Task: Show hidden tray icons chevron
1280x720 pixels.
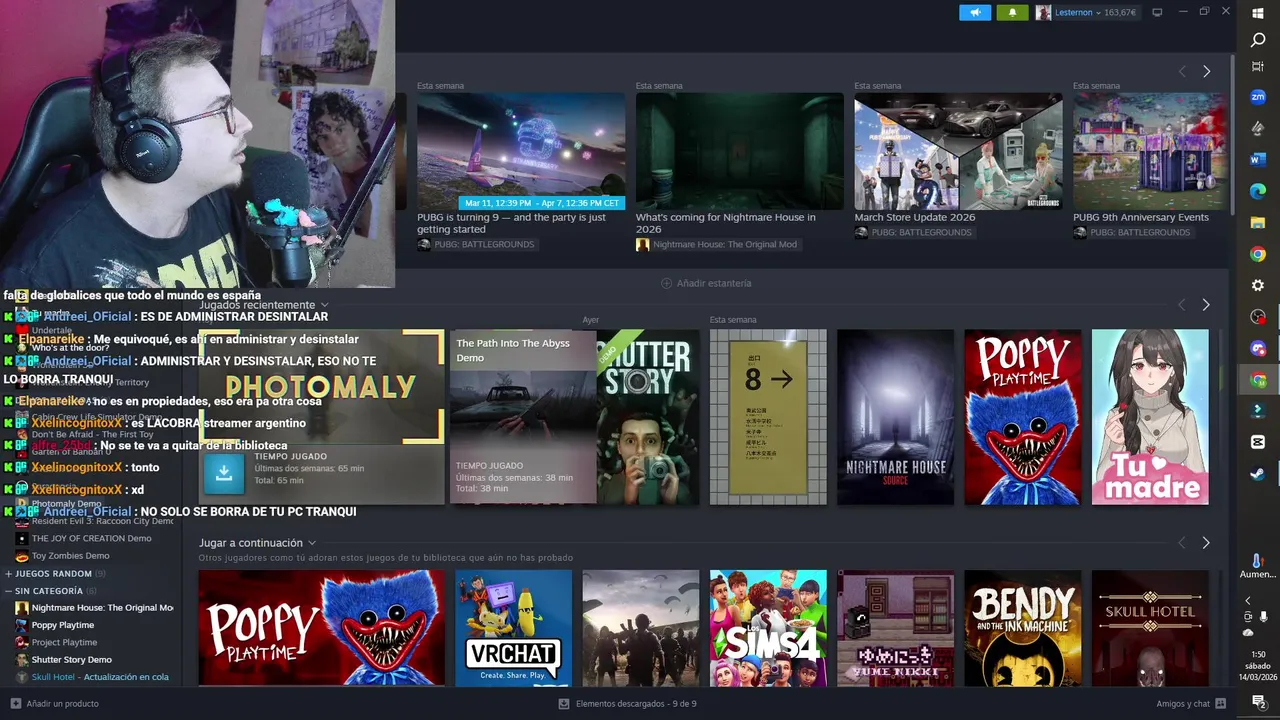Action: [x=1248, y=601]
